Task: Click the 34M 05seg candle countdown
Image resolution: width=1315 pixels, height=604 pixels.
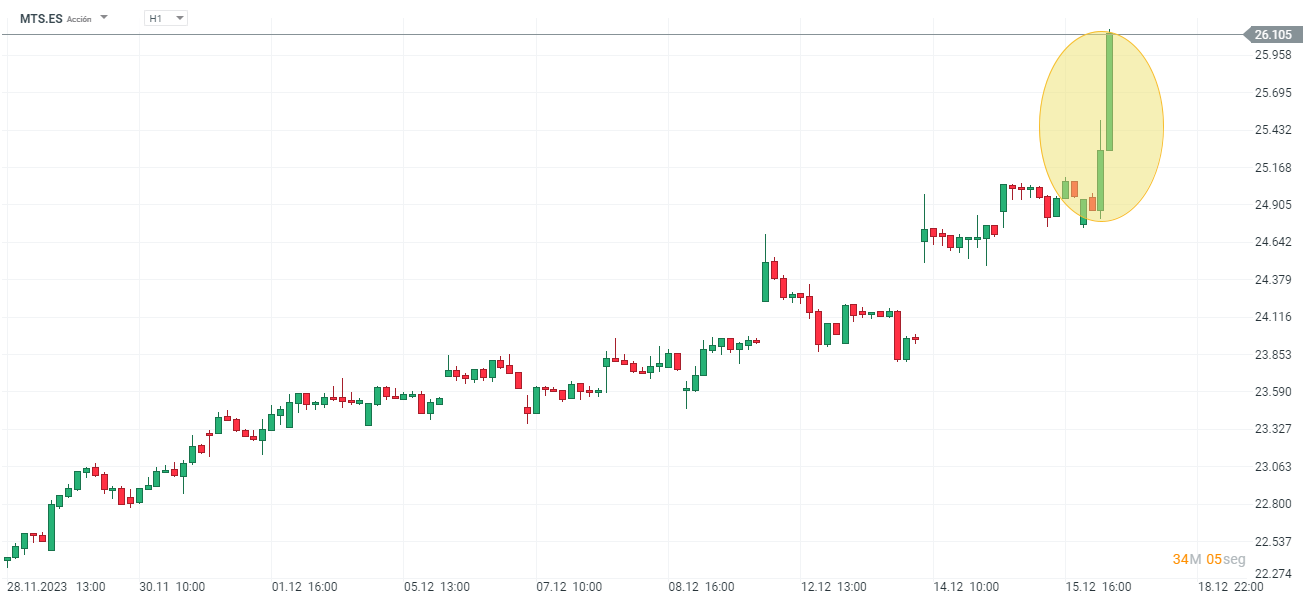Action: coord(1208,559)
